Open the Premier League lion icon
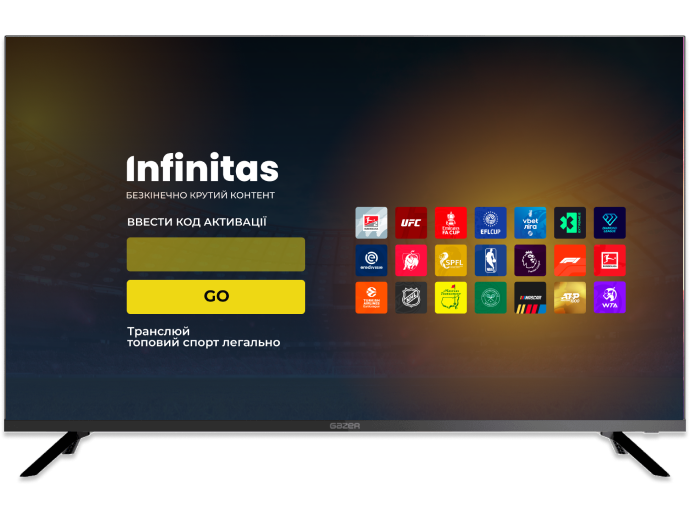 click(530, 260)
